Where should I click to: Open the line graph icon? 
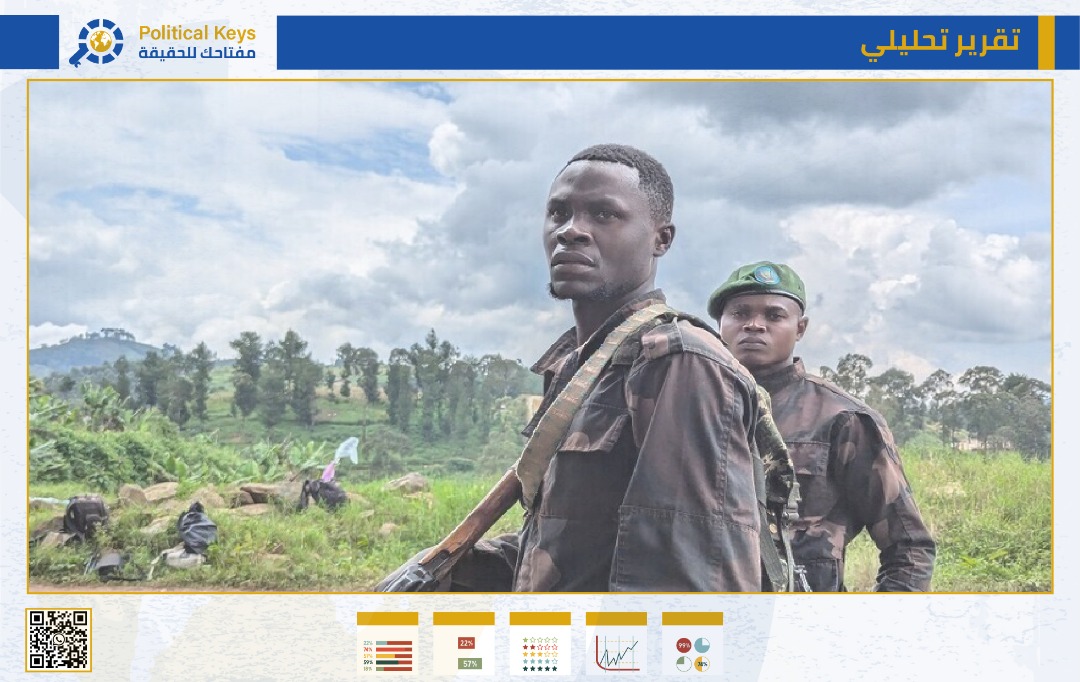[x=616, y=644]
